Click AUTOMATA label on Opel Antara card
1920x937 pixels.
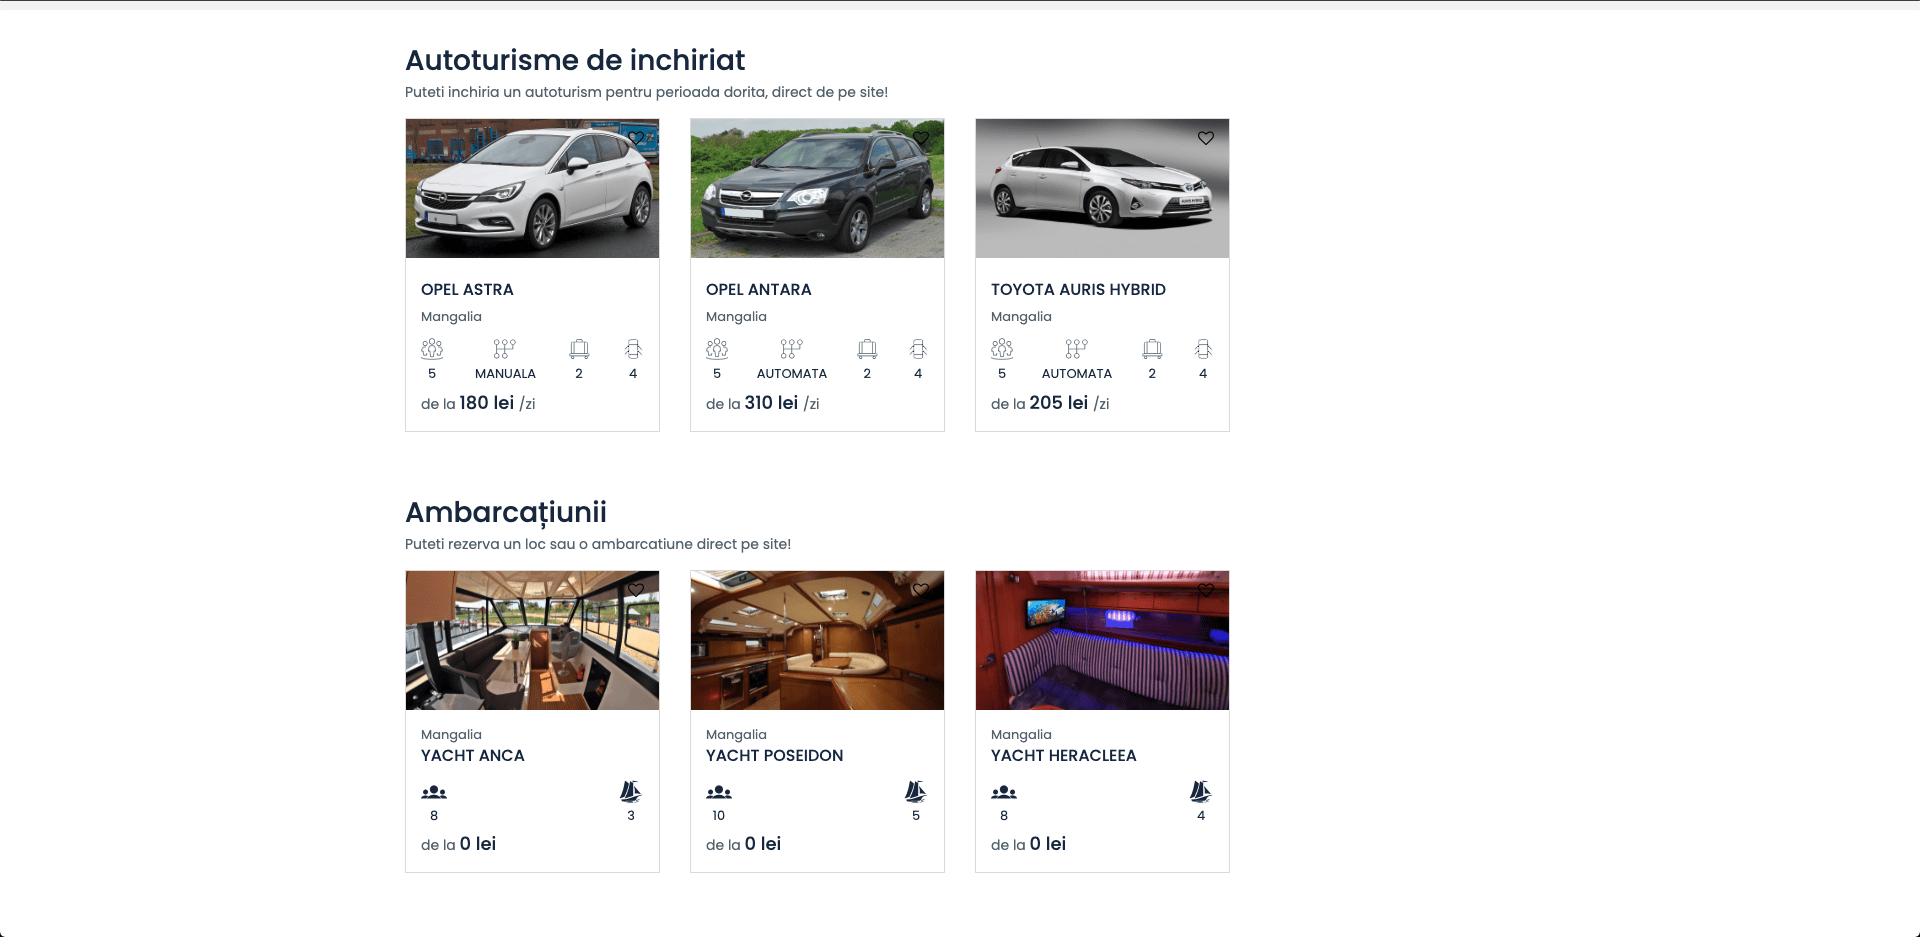[x=792, y=374]
